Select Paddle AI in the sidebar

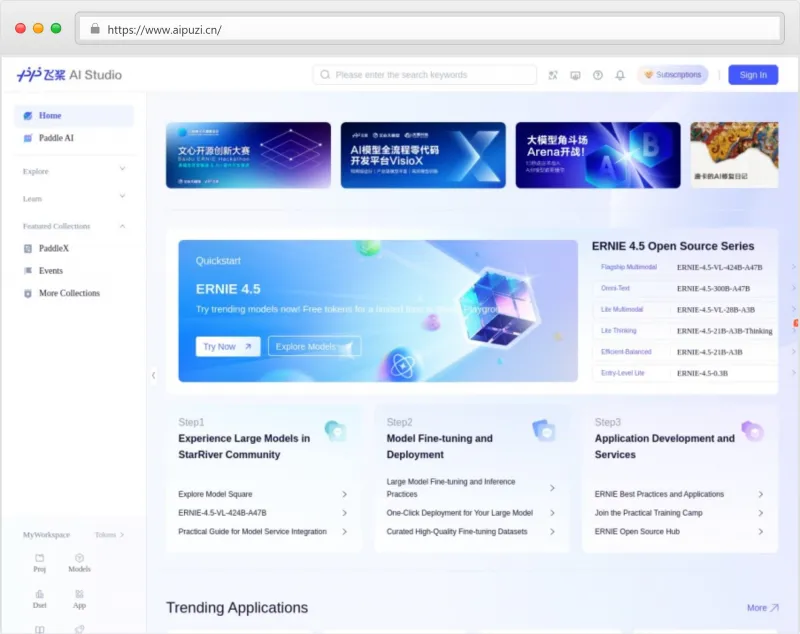(x=56, y=138)
